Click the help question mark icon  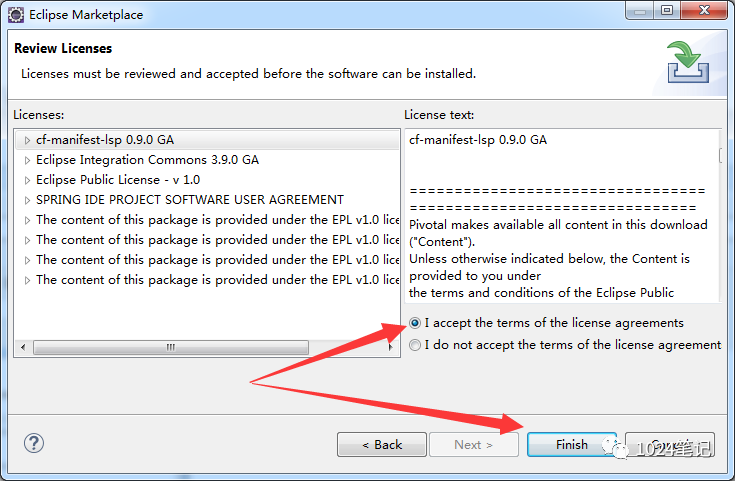tap(34, 443)
